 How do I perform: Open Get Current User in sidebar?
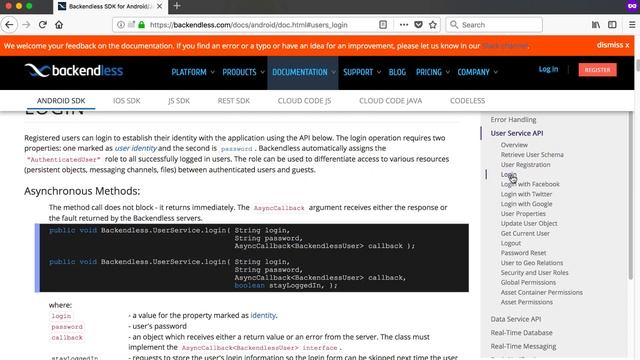525,233
